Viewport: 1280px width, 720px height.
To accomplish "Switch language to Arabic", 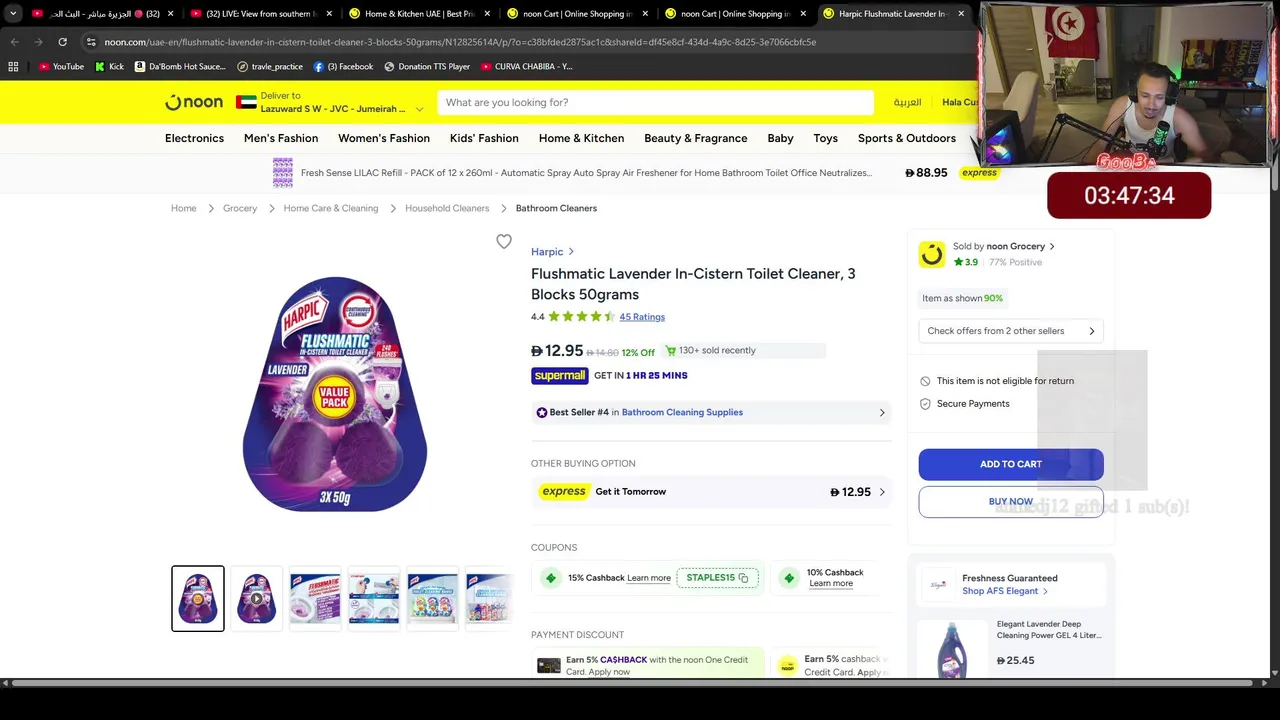I will click(x=907, y=102).
